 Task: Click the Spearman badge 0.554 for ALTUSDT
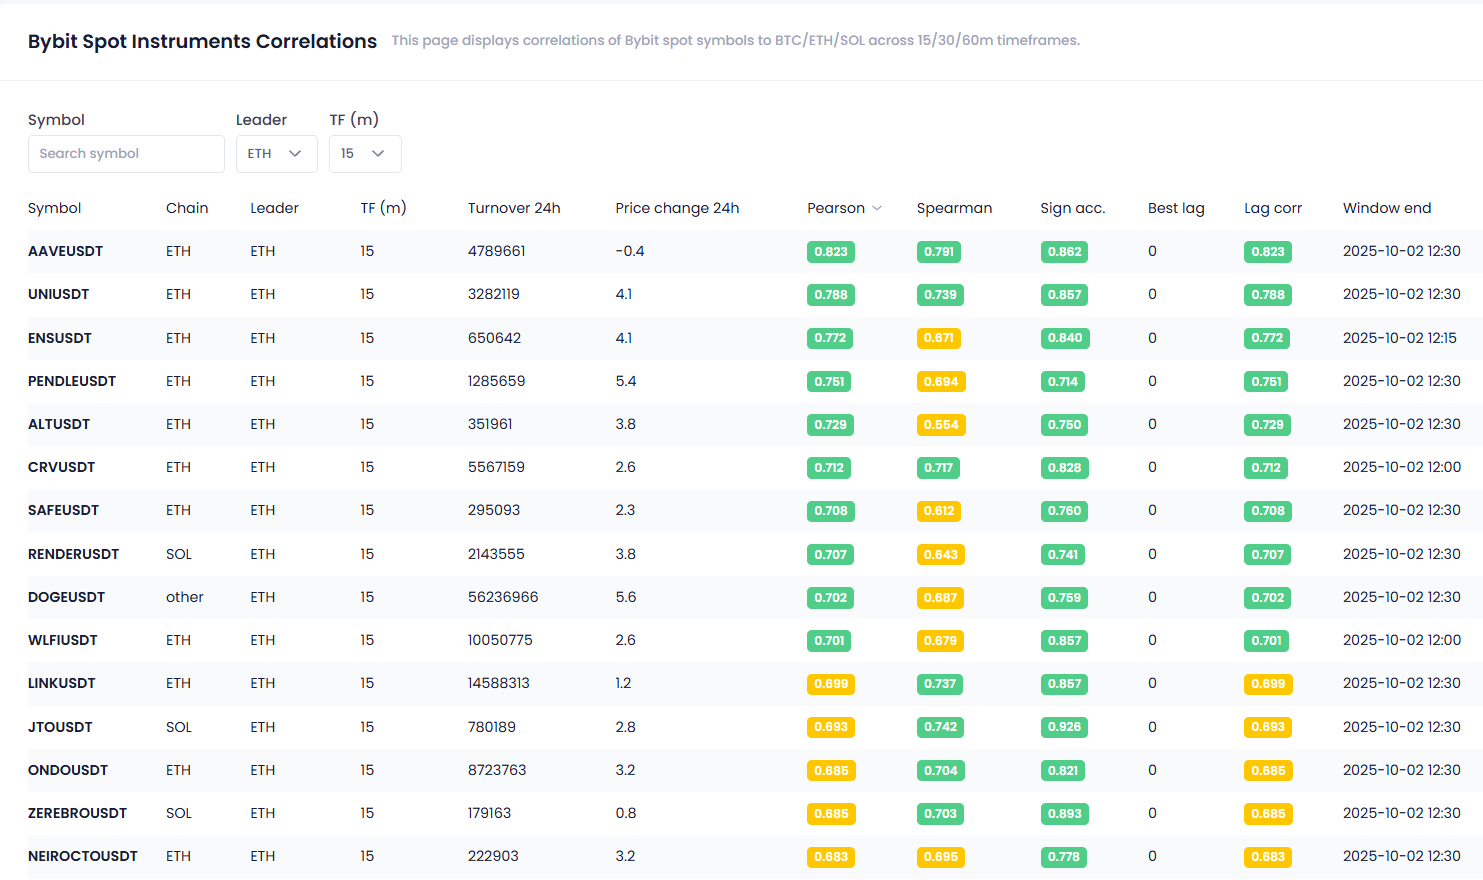click(941, 425)
